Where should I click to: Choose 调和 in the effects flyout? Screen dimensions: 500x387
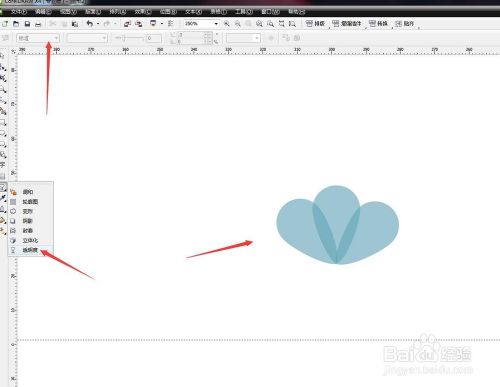pos(30,192)
